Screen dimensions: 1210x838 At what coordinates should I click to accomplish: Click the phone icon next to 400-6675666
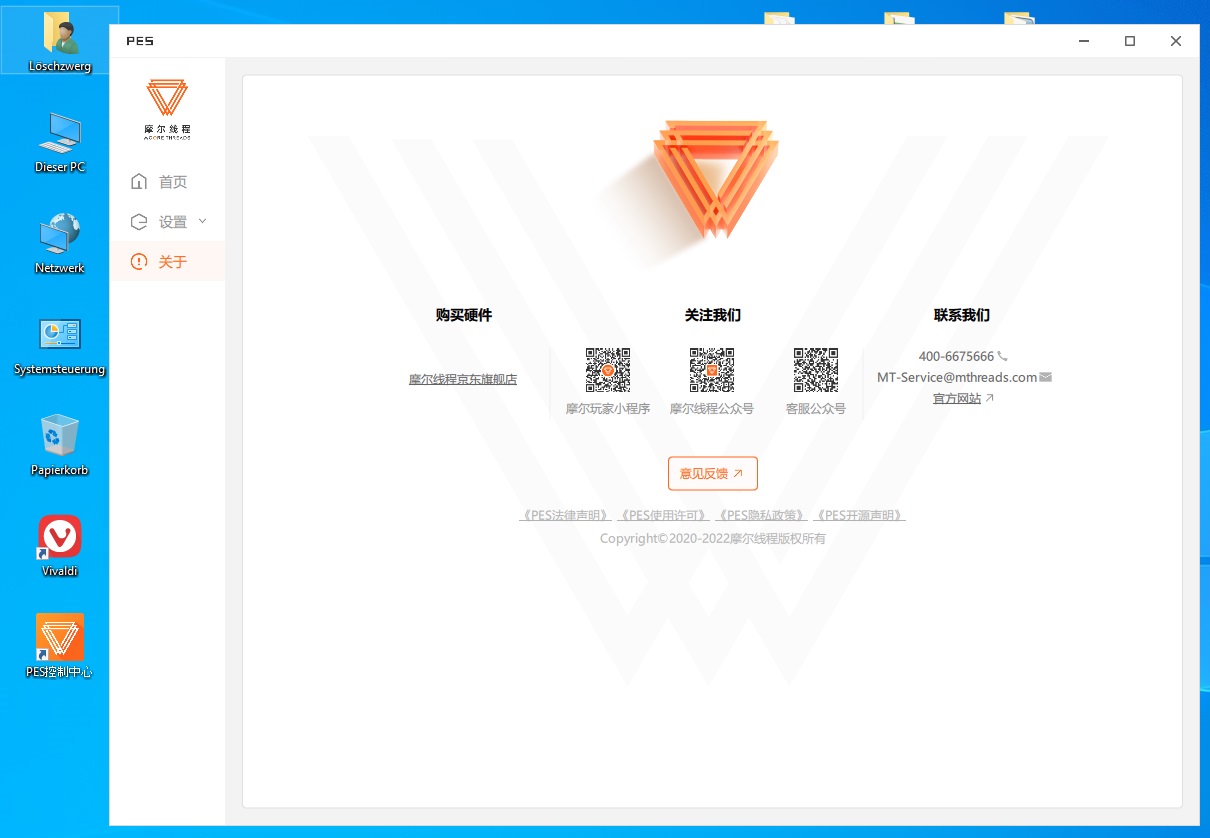1003,356
